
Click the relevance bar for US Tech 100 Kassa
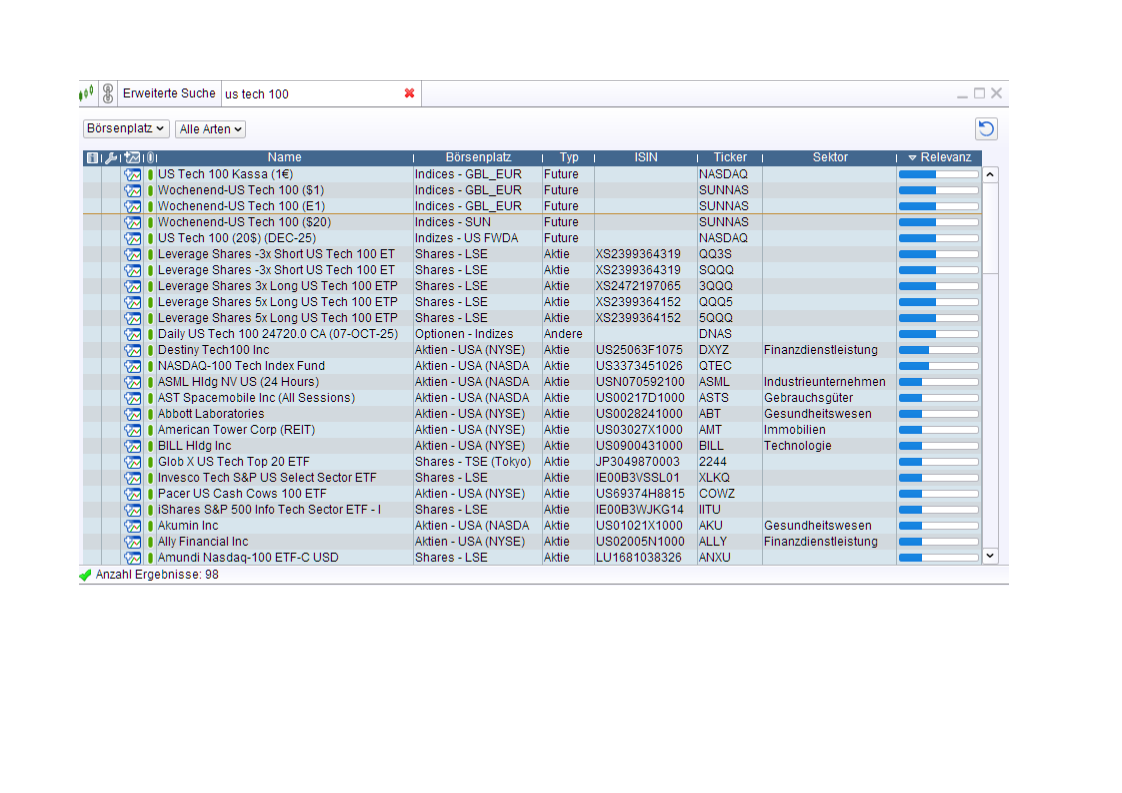click(x=938, y=175)
